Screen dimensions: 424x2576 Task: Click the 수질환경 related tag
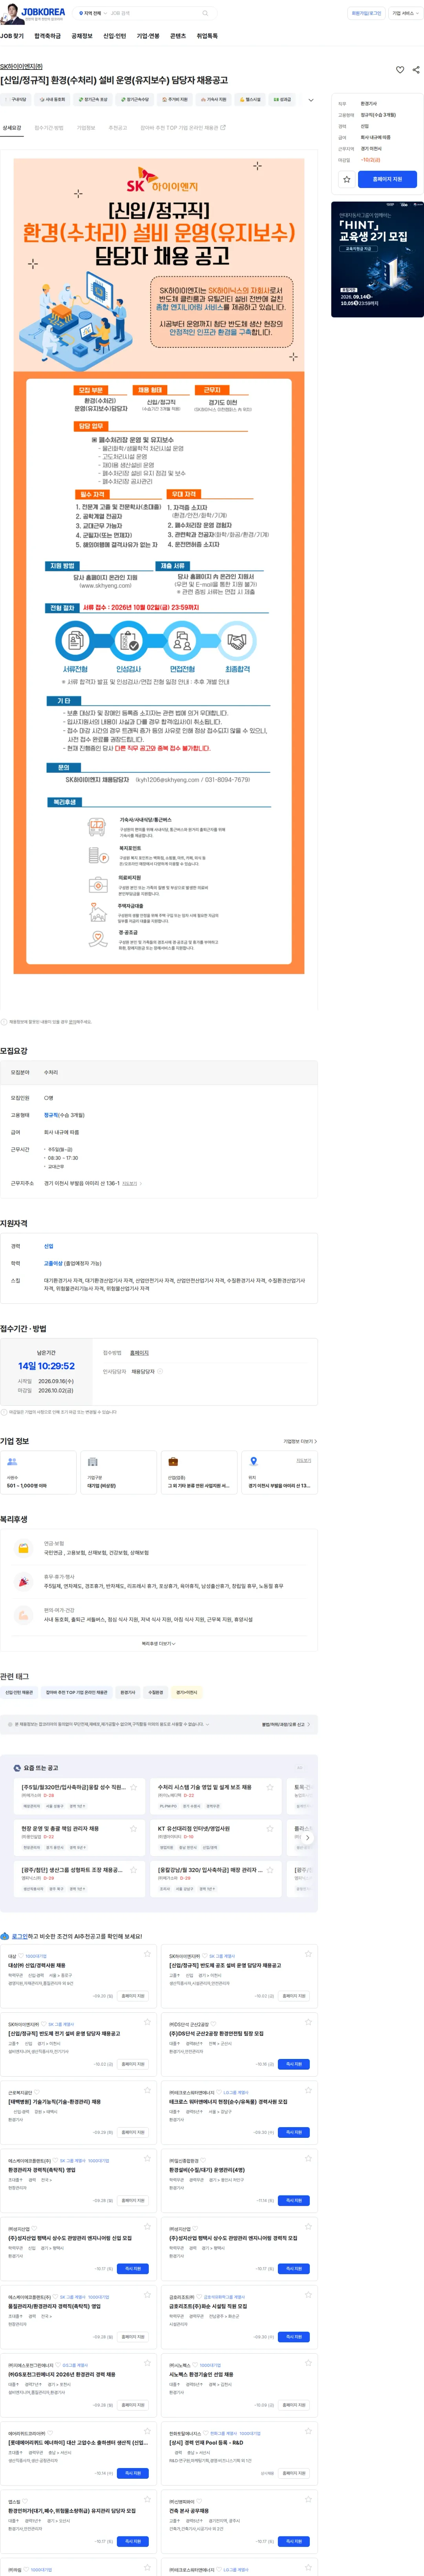click(156, 1693)
